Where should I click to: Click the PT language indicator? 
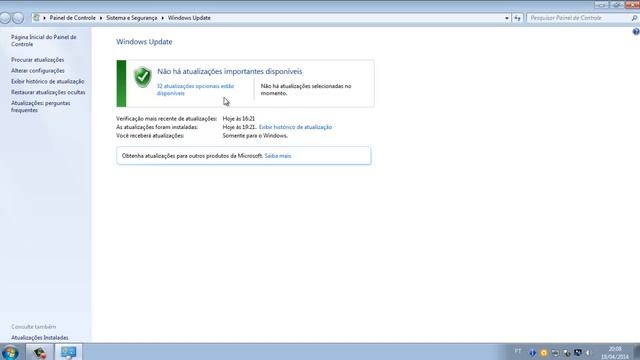(518, 351)
